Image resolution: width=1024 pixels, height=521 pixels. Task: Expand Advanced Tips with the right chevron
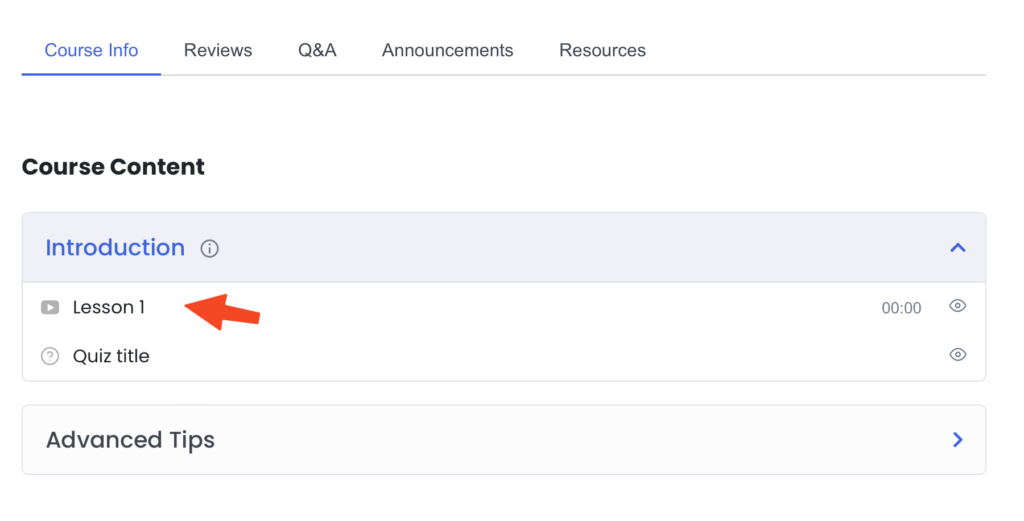[x=958, y=439]
